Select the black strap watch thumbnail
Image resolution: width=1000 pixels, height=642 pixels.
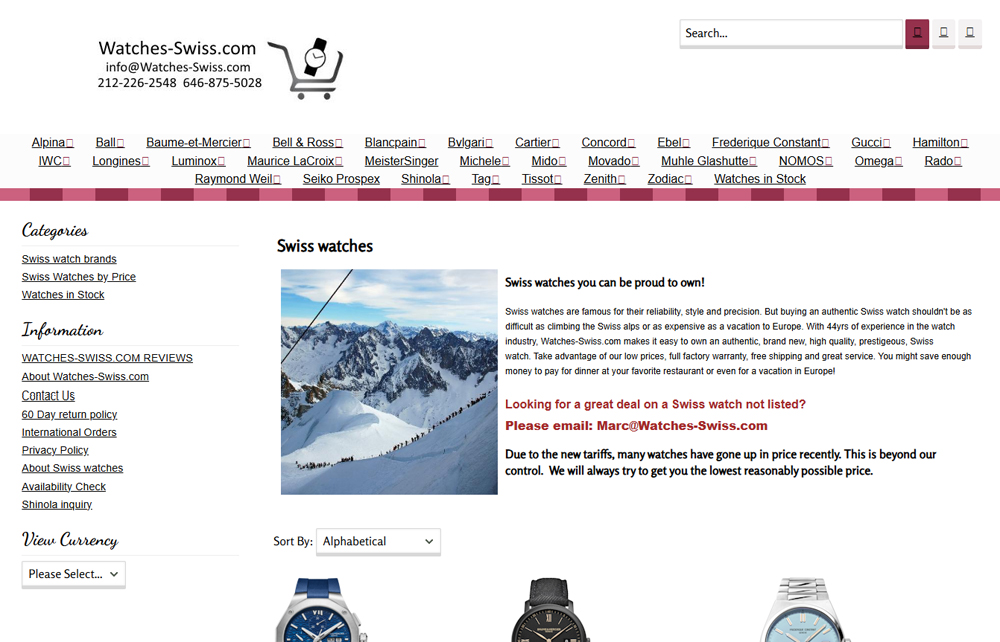tap(551, 610)
